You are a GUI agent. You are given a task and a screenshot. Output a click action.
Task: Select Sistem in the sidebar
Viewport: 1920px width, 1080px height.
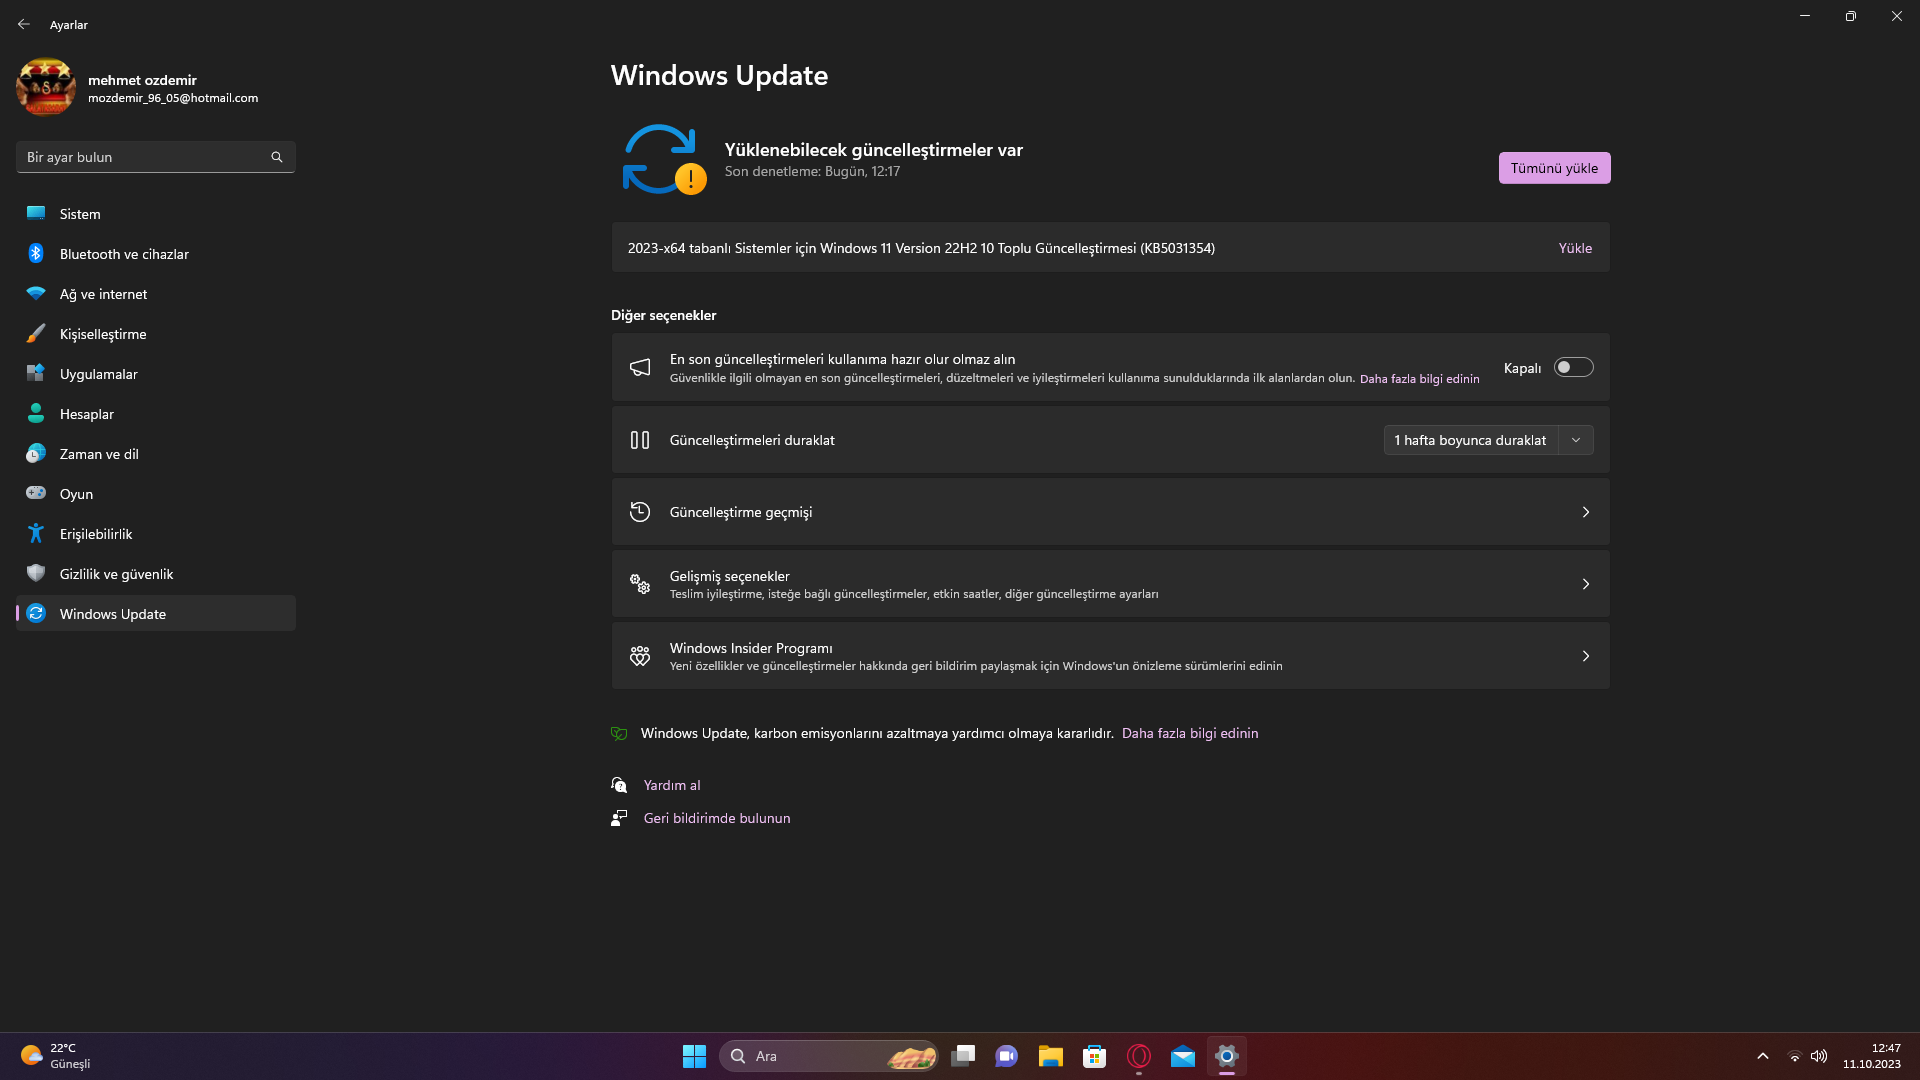80,214
